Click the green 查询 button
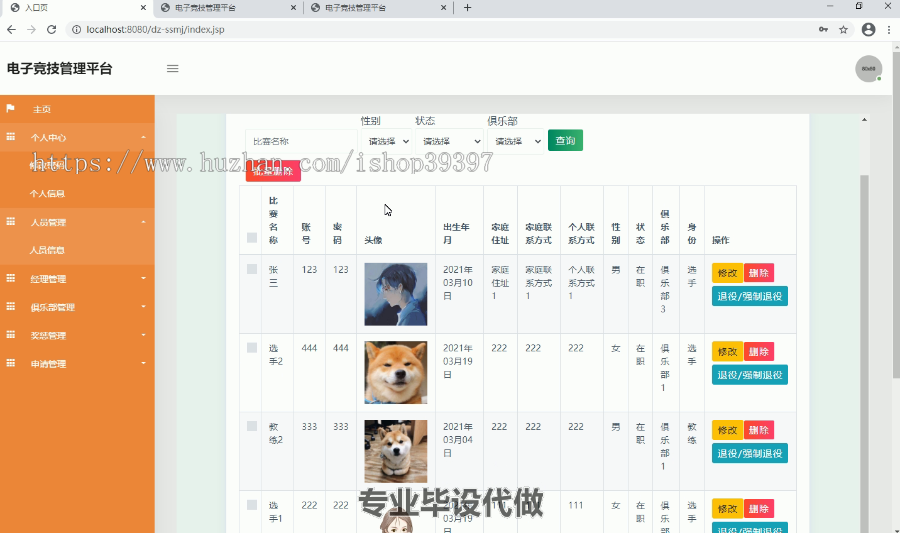This screenshot has width=900, height=533. pyautogui.click(x=565, y=141)
